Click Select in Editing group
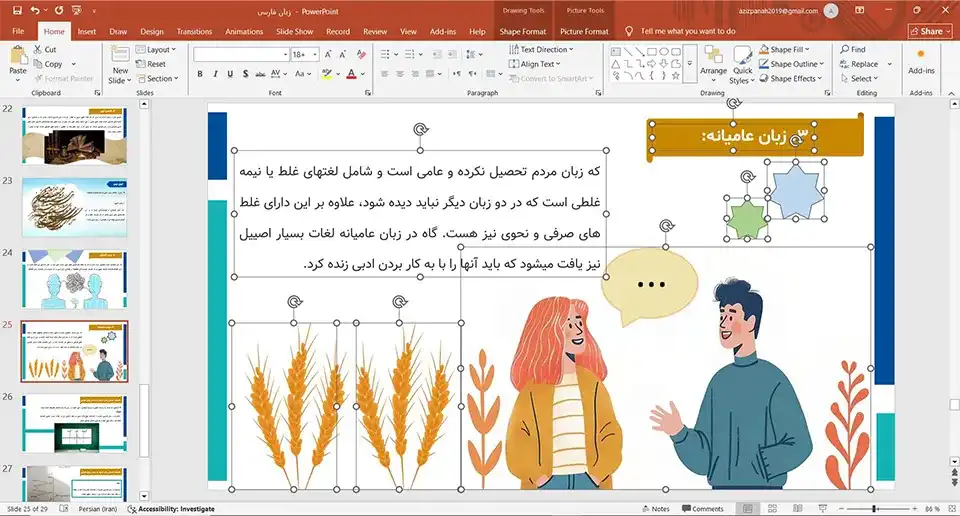 (x=860, y=78)
